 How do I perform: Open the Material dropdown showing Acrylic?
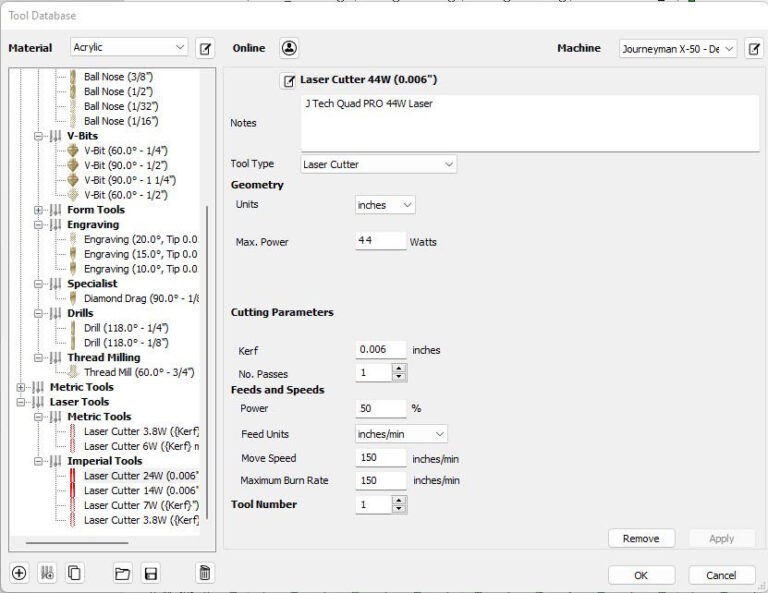pyautogui.click(x=129, y=48)
